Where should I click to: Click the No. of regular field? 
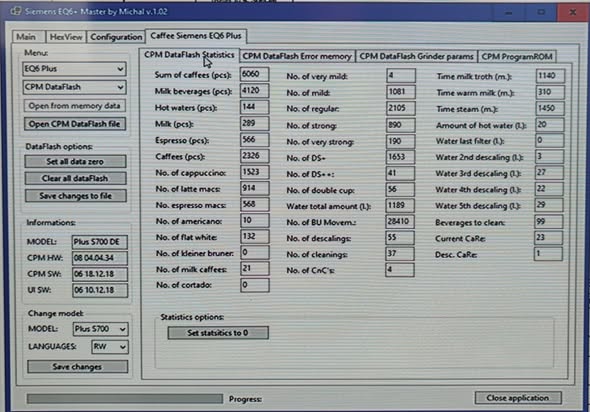click(x=401, y=108)
